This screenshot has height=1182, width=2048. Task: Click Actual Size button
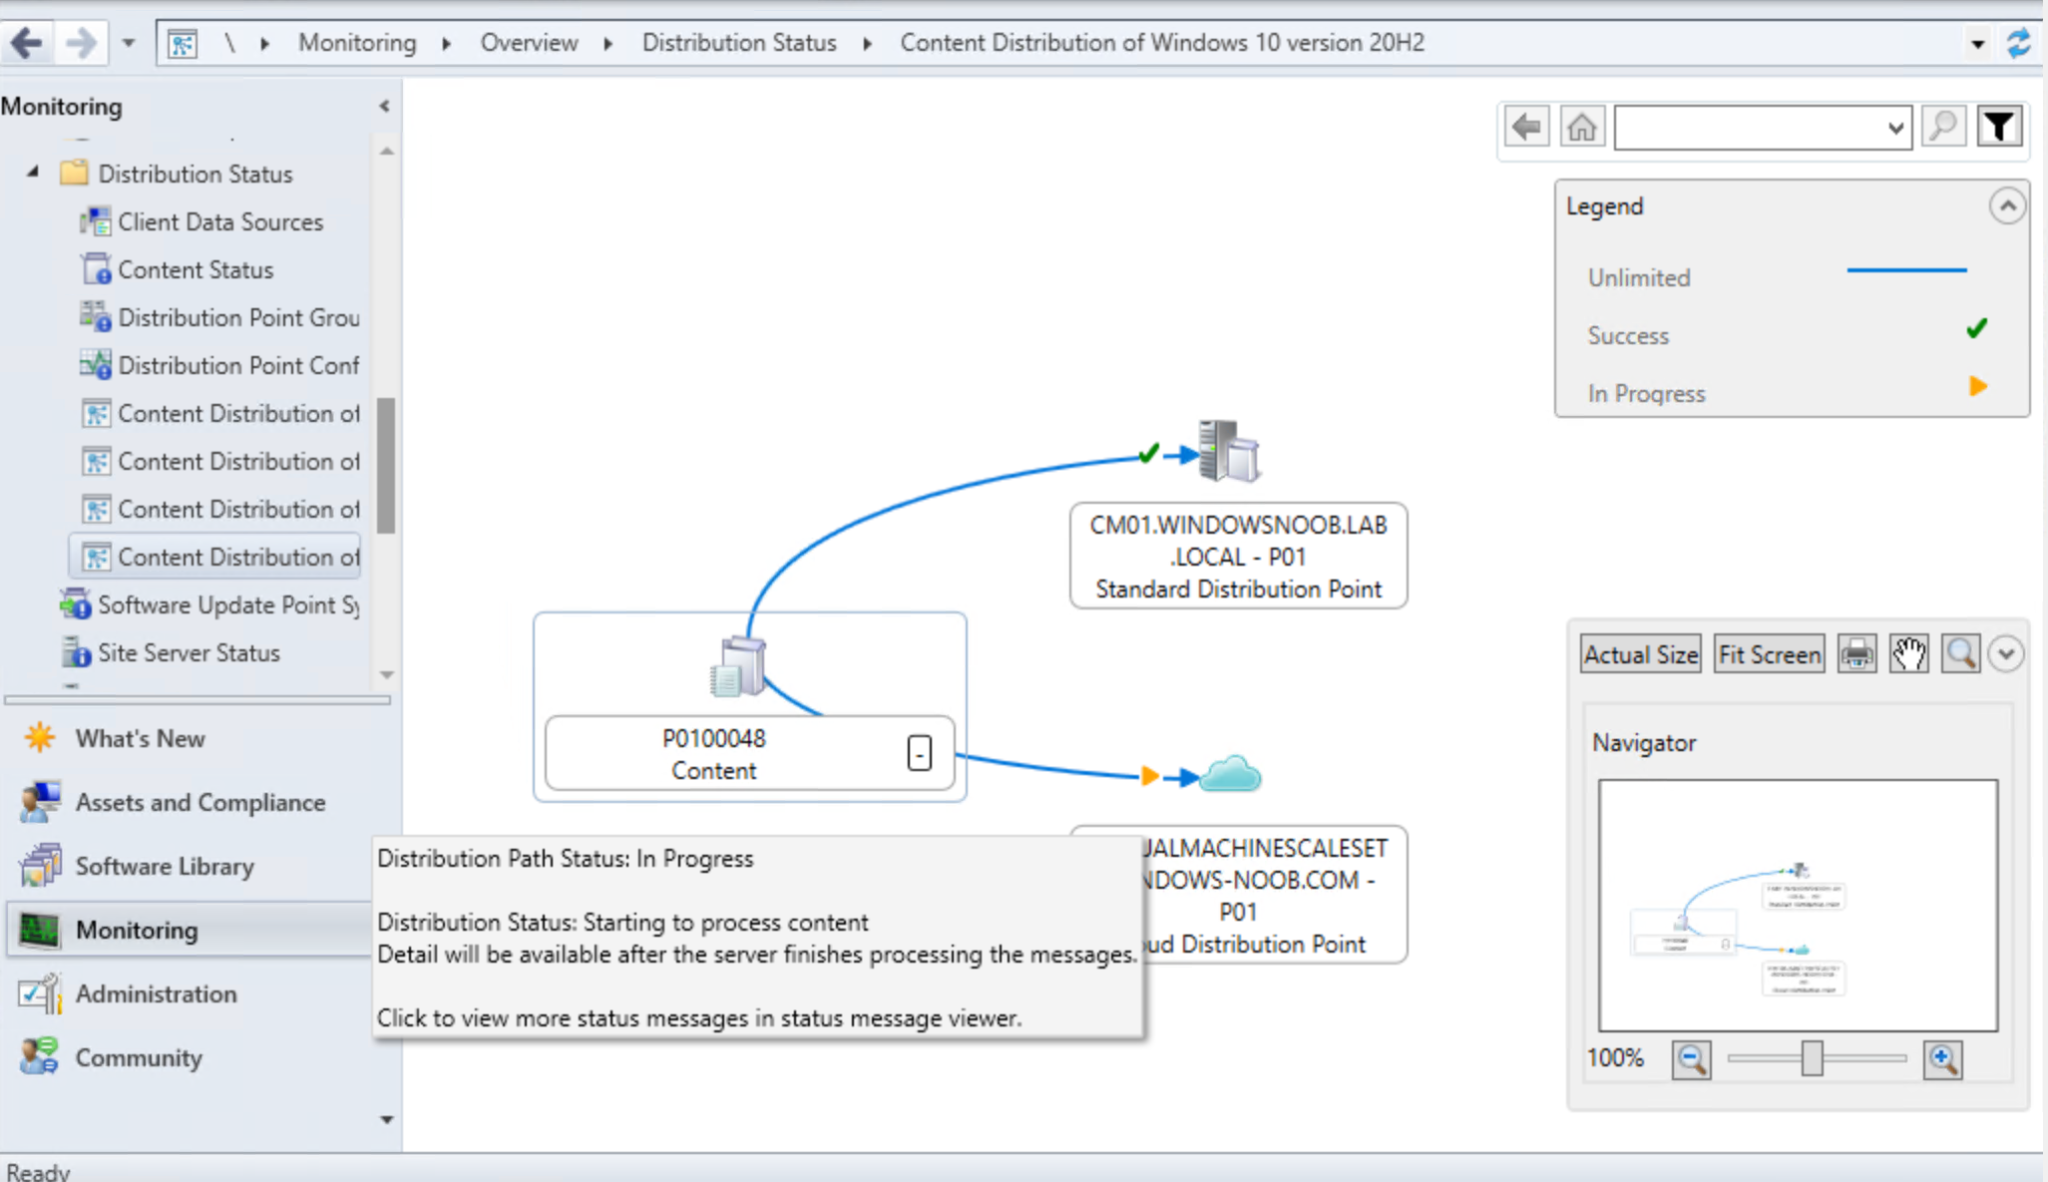(1640, 653)
